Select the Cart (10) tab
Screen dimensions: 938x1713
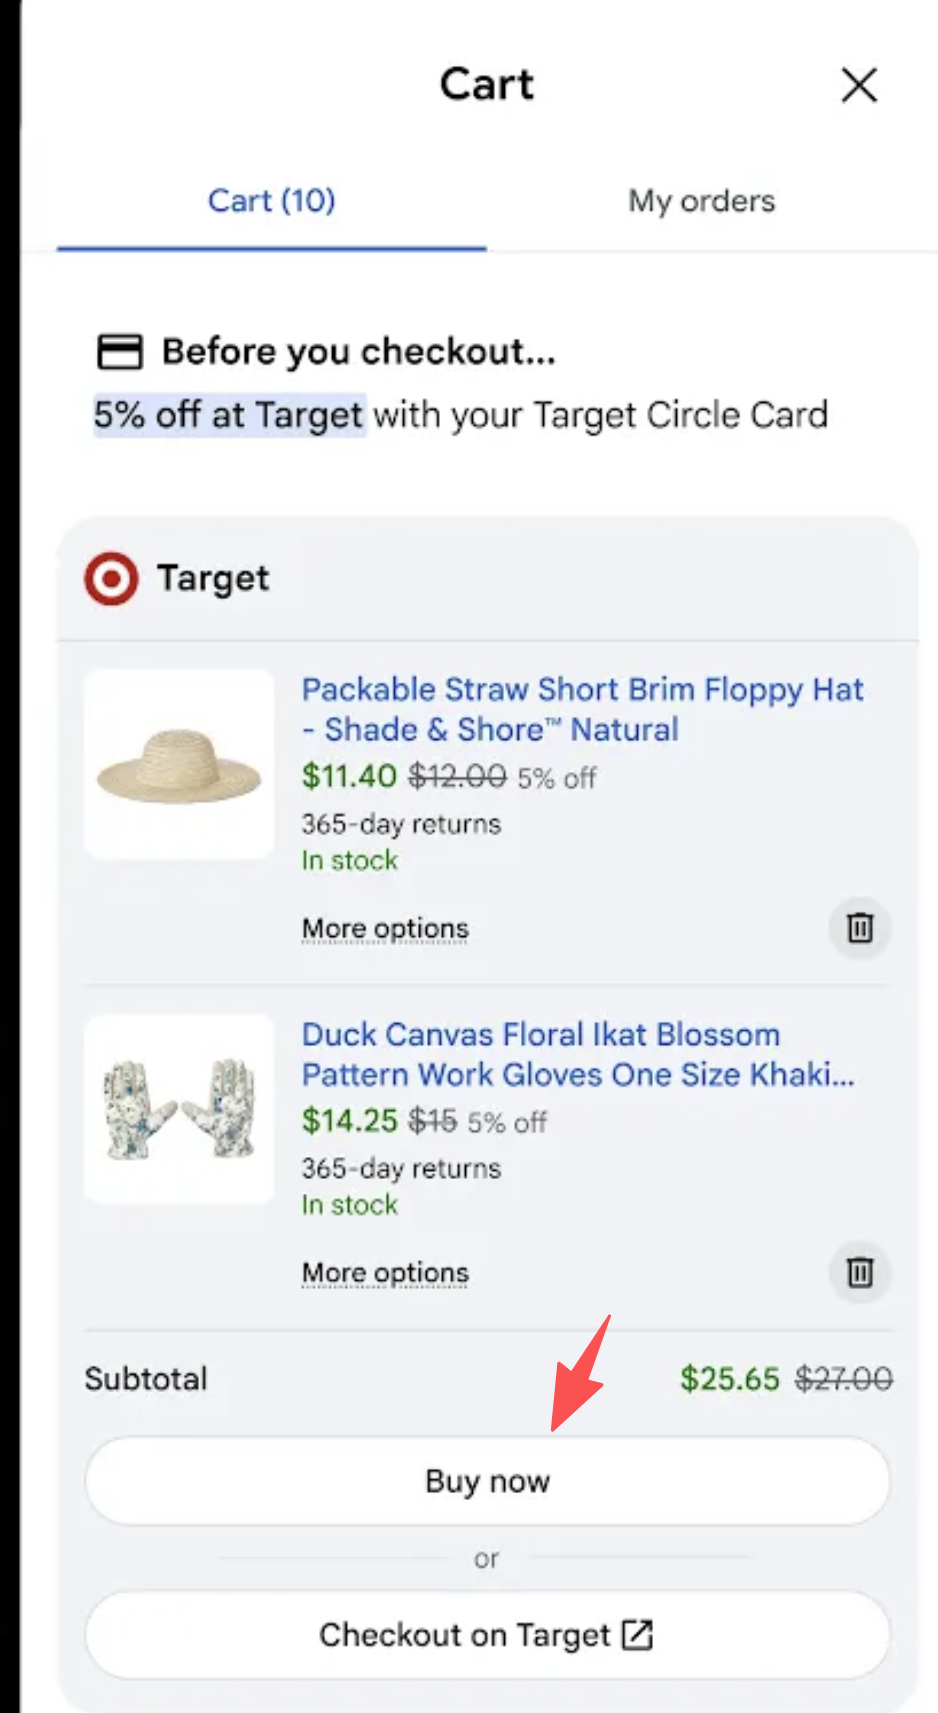click(271, 201)
